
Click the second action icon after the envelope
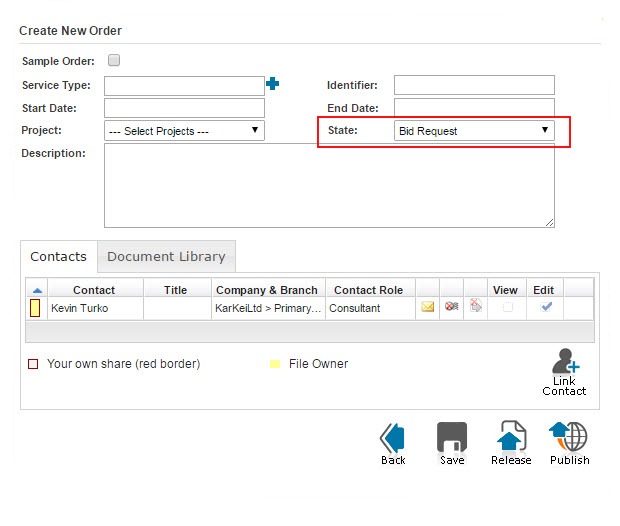tap(452, 307)
